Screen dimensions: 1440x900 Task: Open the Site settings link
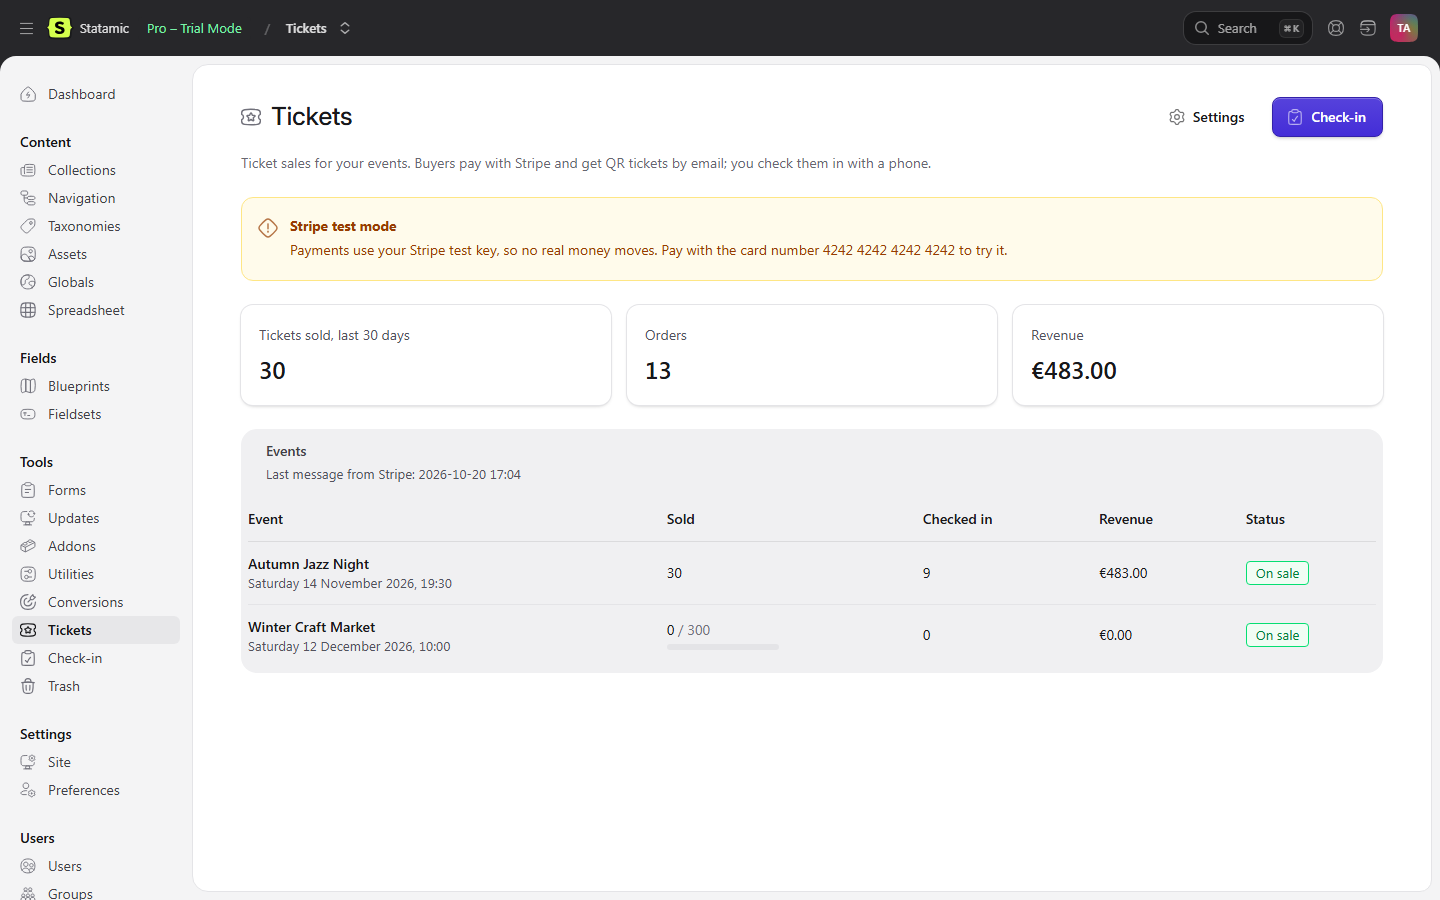click(x=96, y=762)
